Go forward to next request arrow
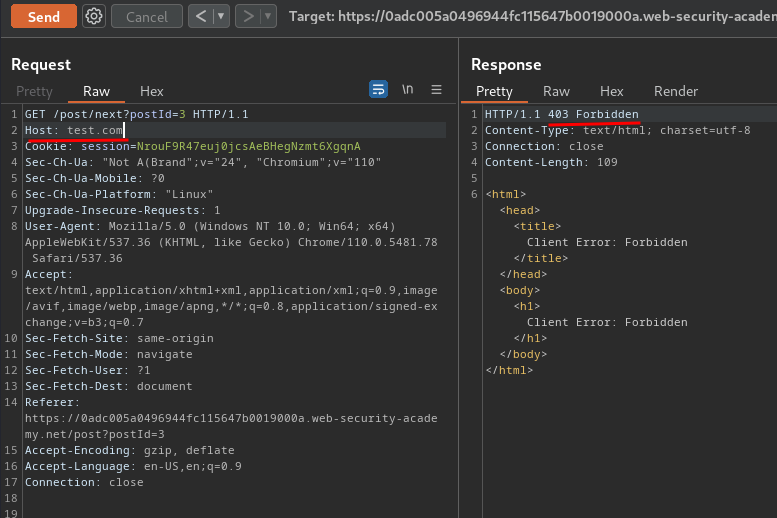 (248, 16)
